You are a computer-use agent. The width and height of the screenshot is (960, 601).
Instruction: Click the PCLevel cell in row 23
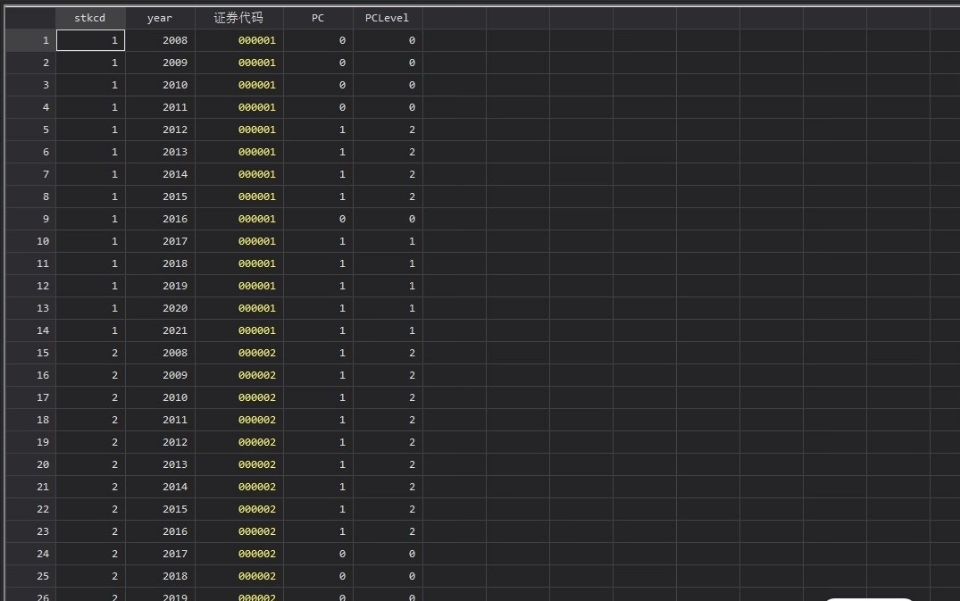pyautogui.click(x=387, y=532)
